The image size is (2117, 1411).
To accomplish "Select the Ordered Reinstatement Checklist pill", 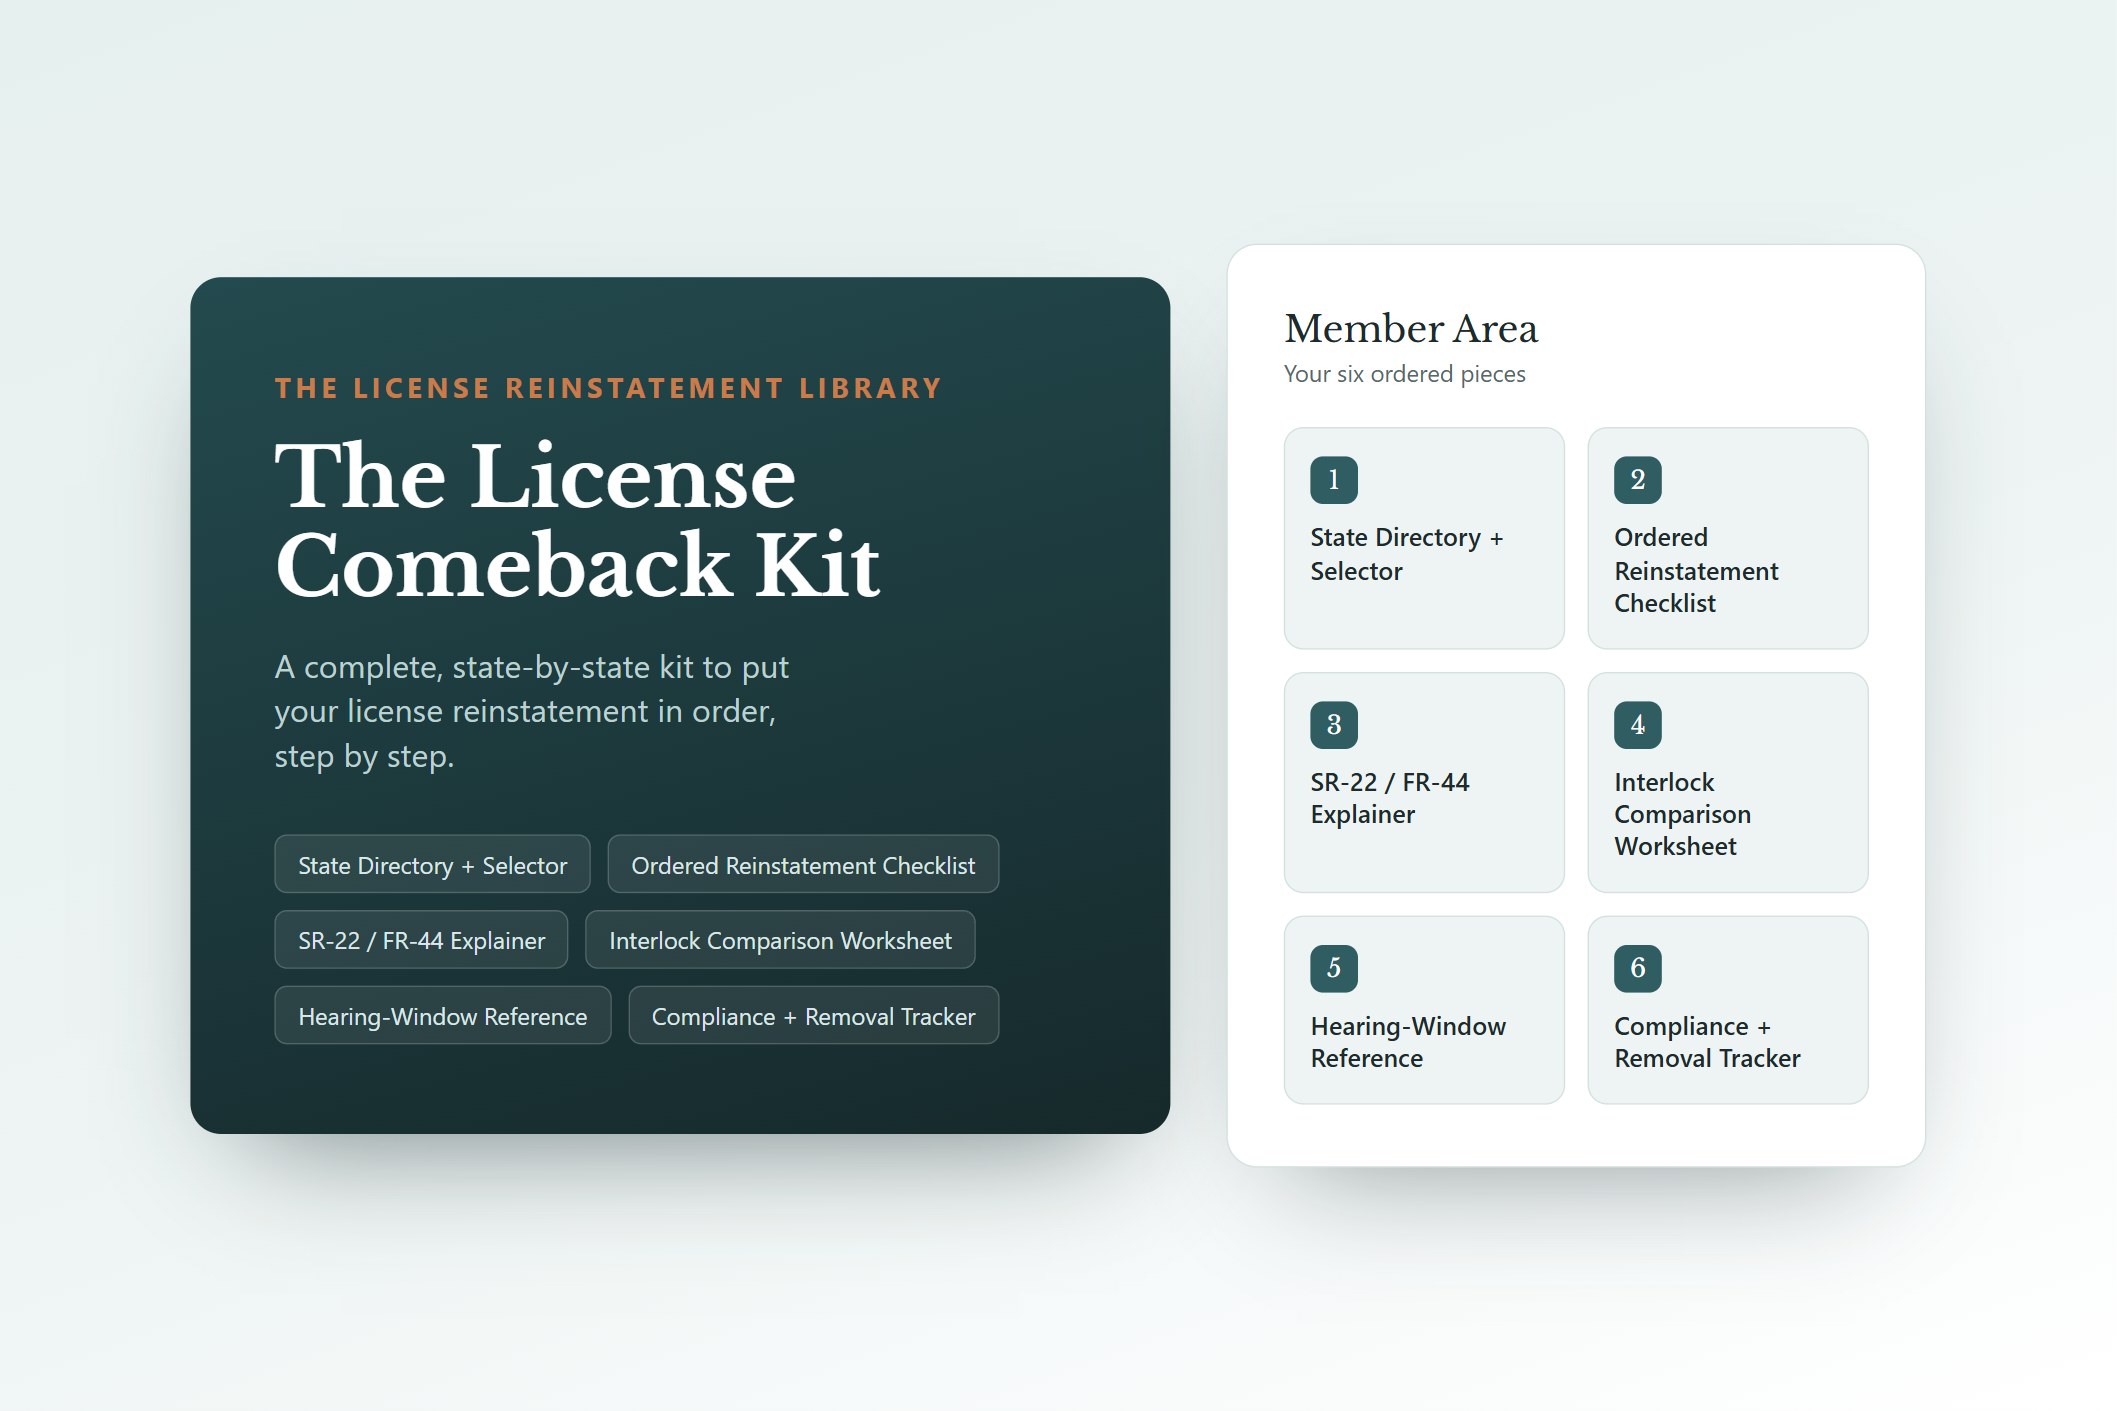I will click(803, 864).
